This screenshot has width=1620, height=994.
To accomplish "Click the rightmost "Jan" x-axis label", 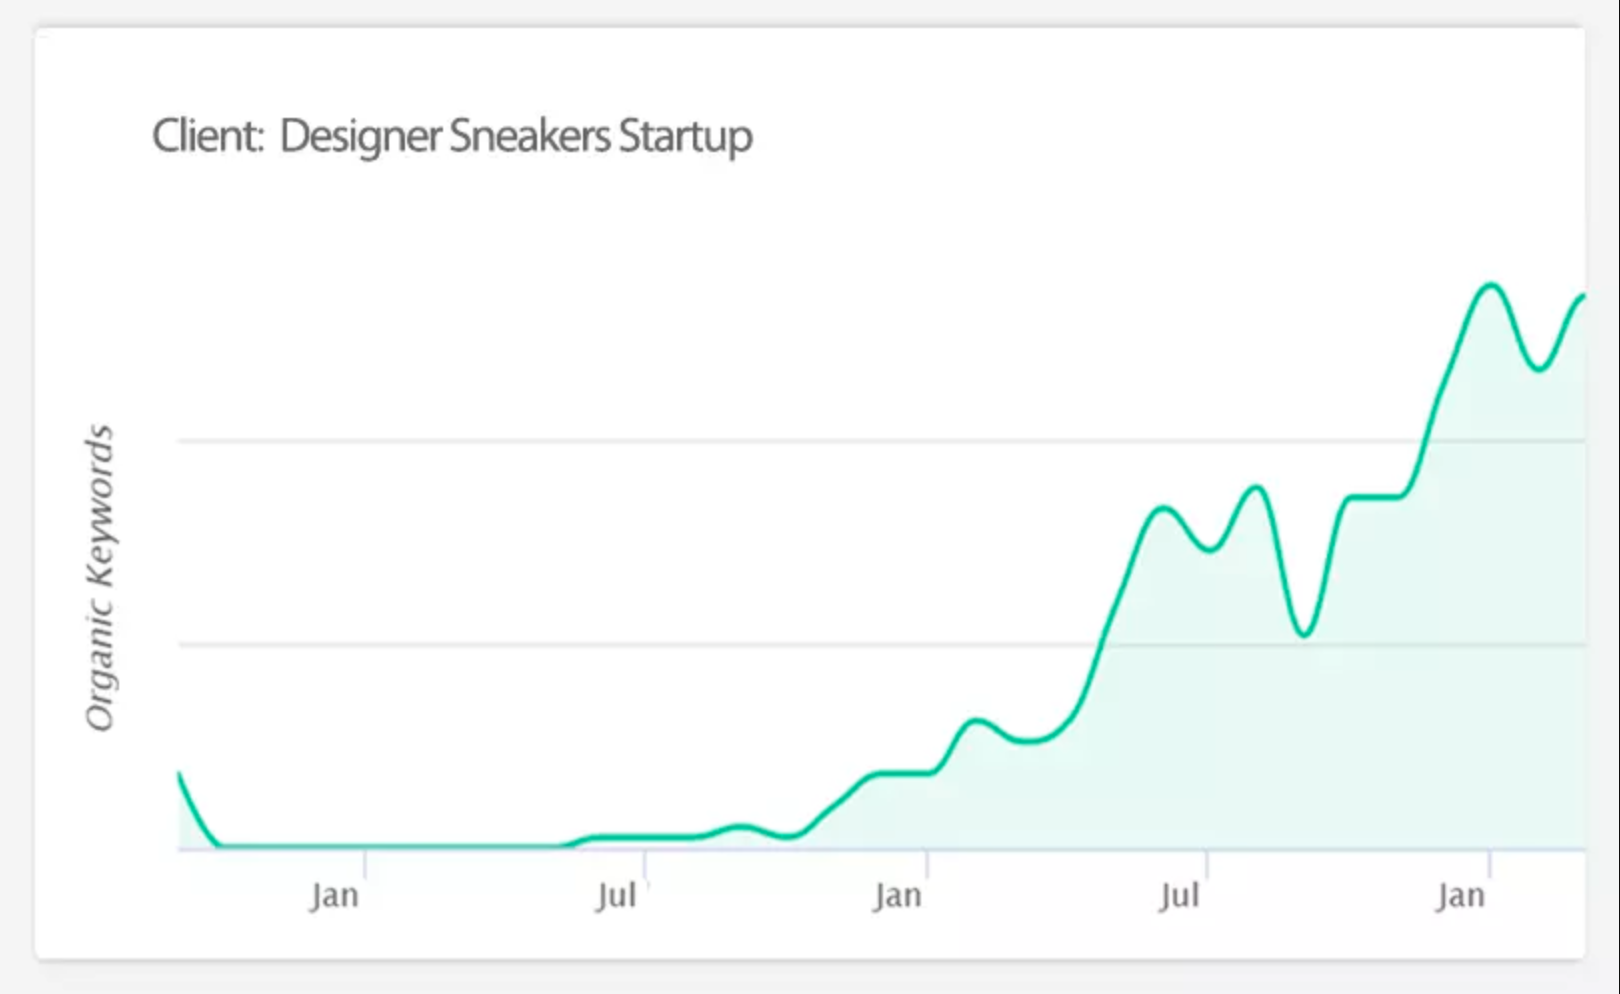I will (x=1460, y=895).
